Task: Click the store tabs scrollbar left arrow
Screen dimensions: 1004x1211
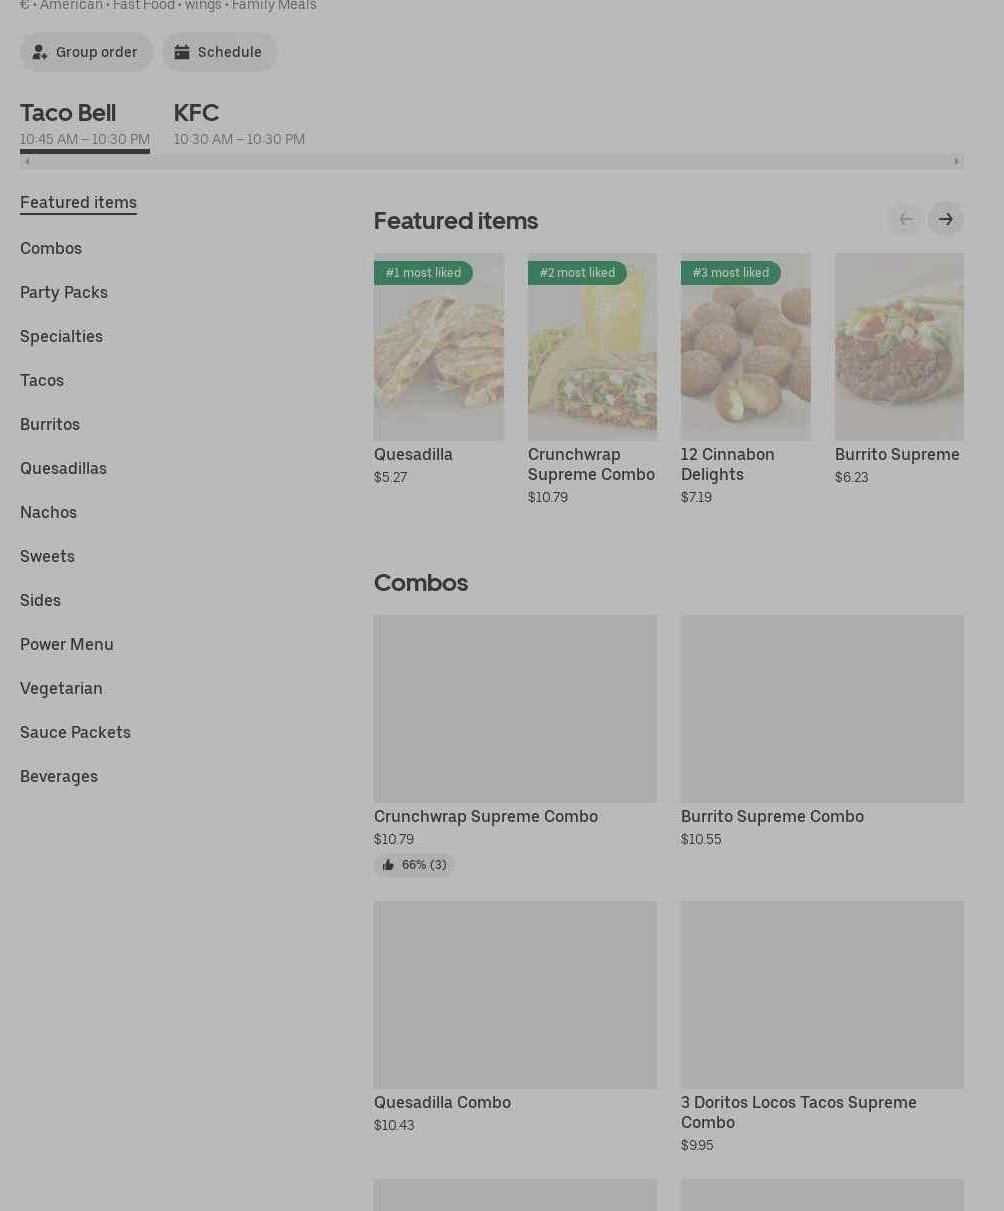Action: click(27, 161)
